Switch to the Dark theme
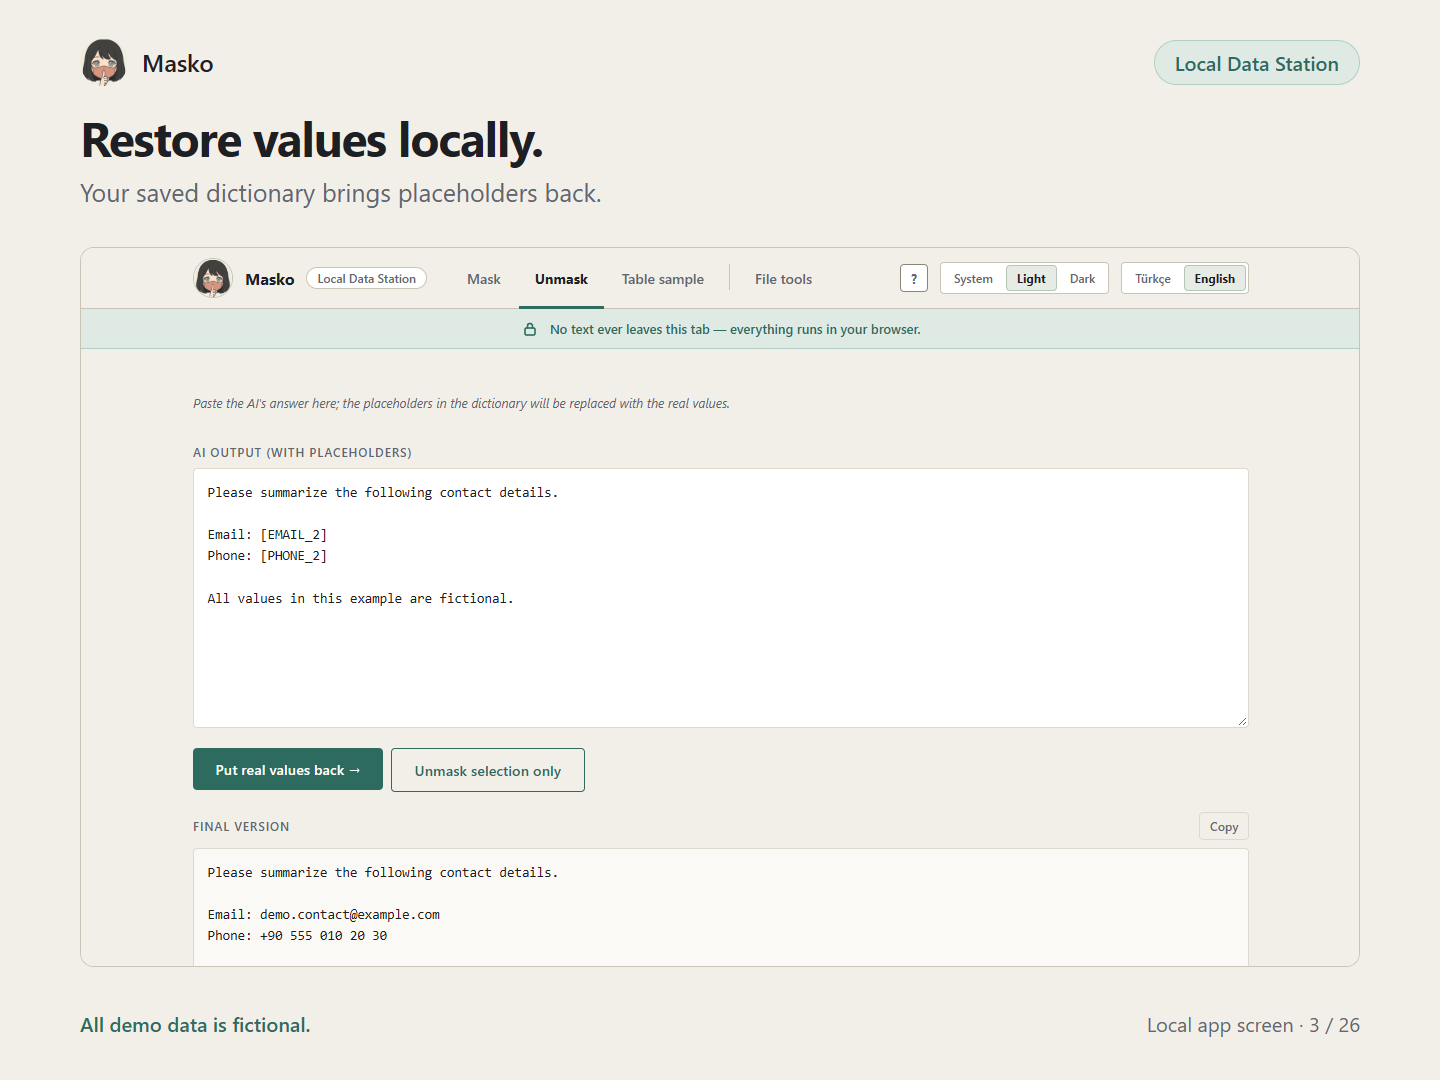The width and height of the screenshot is (1440, 1080). (1082, 279)
